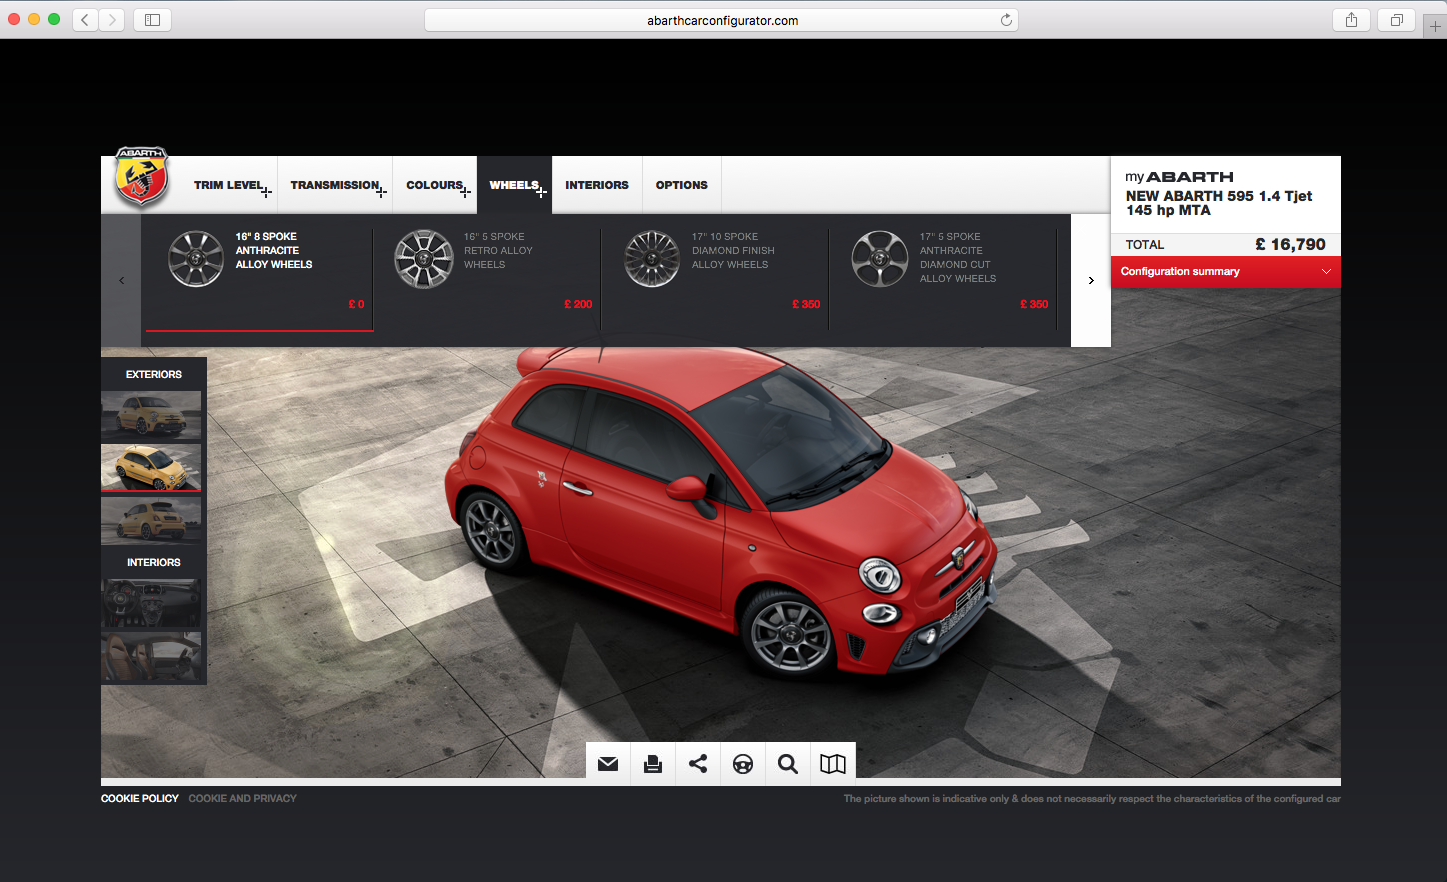Click the £ 200 retro alloy price
Viewport: 1447px width, 882px height.
[x=578, y=304]
